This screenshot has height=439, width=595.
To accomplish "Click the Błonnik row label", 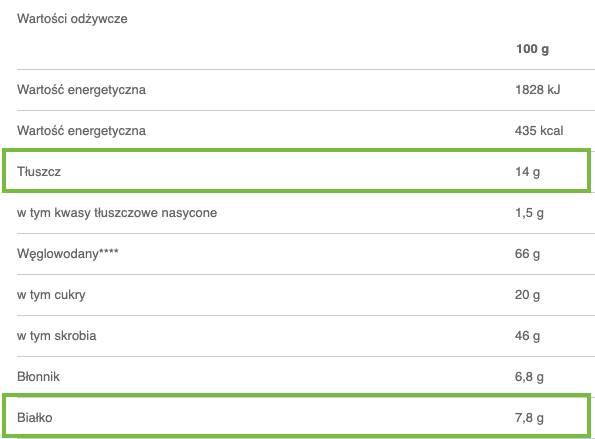I will coord(38,377).
